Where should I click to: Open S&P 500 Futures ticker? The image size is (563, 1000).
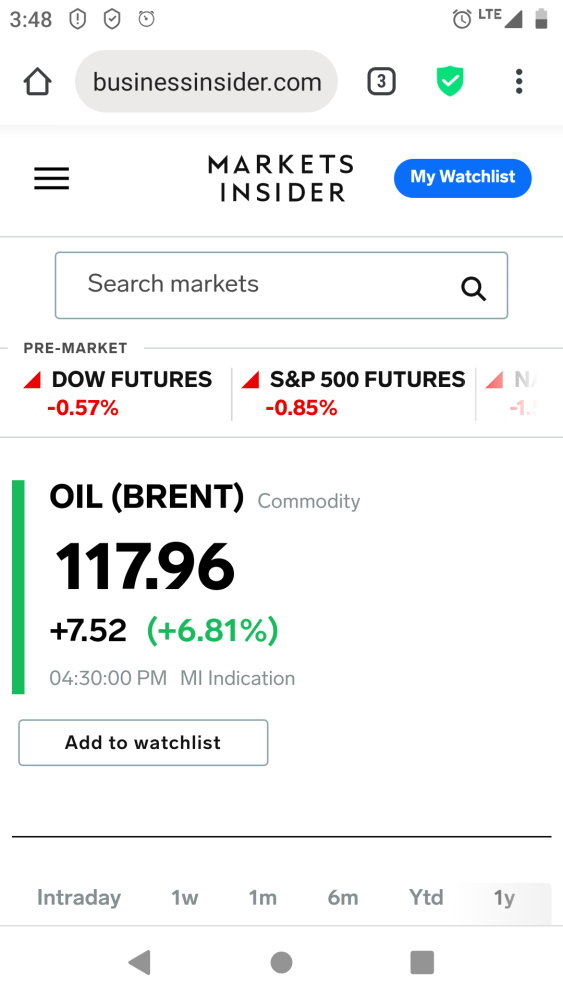(354, 392)
